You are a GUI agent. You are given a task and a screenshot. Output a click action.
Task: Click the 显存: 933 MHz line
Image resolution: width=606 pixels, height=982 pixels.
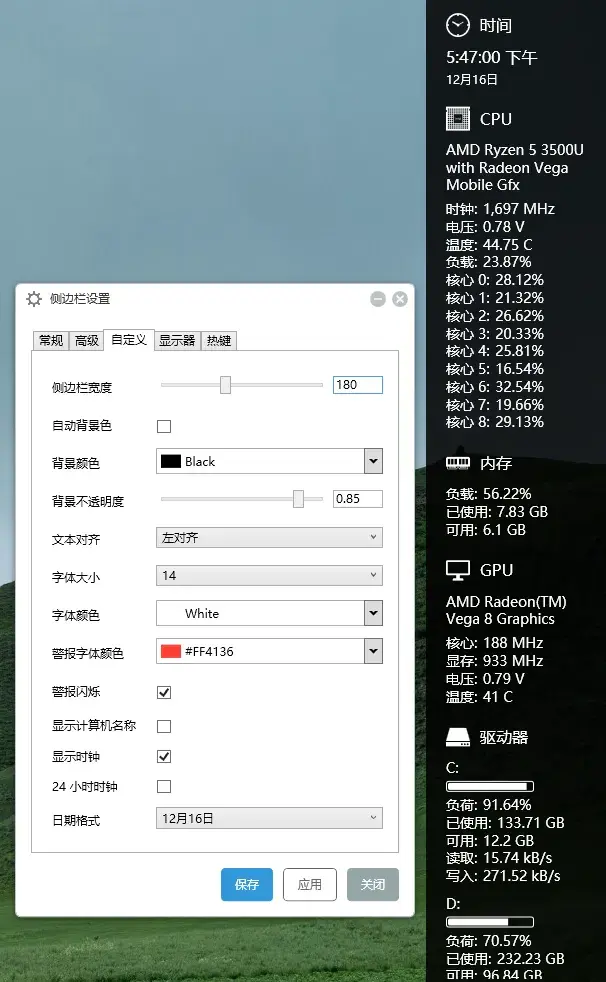tap(495, 661)
